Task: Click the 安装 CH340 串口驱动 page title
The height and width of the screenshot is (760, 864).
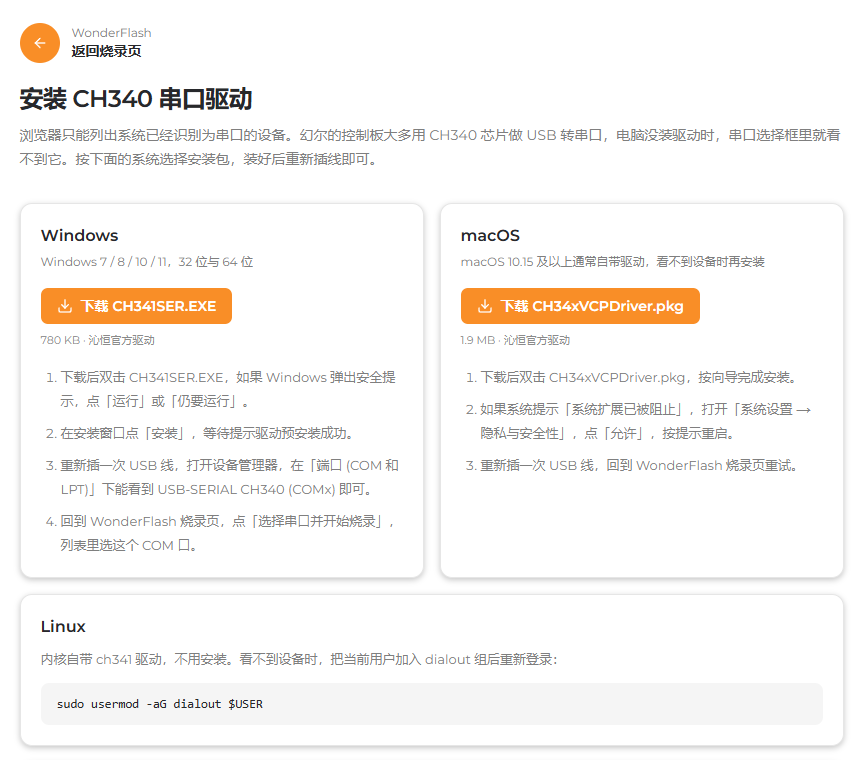Action: pyautogui.click(x=136, y=99)
